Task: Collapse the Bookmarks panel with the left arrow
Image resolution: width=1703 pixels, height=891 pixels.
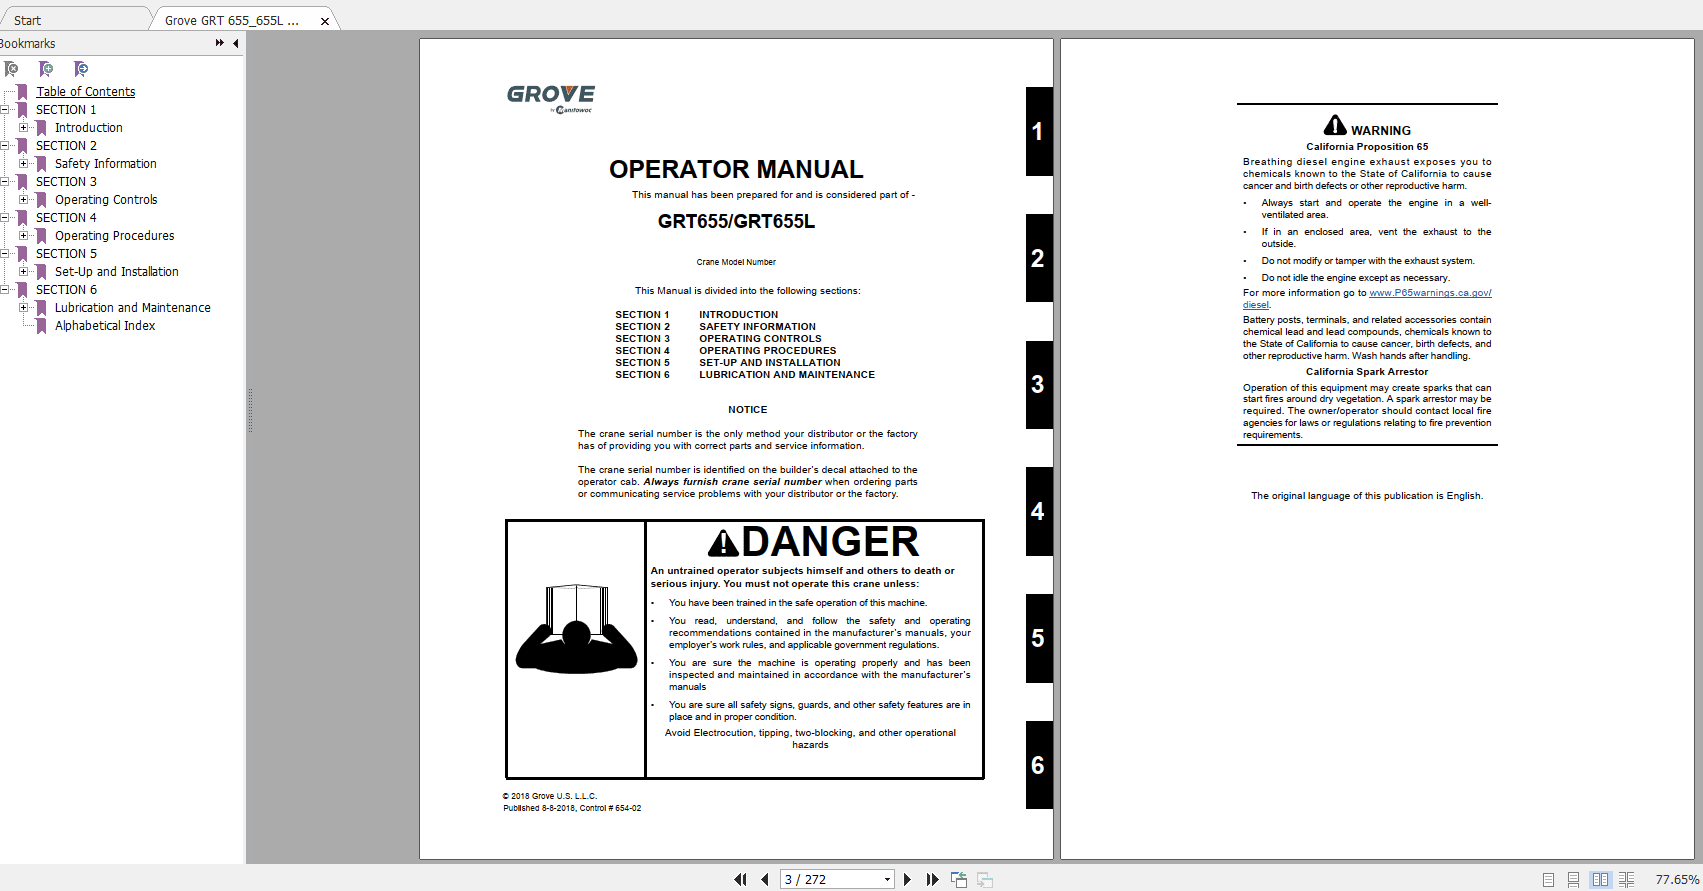Action: (235, 43)
